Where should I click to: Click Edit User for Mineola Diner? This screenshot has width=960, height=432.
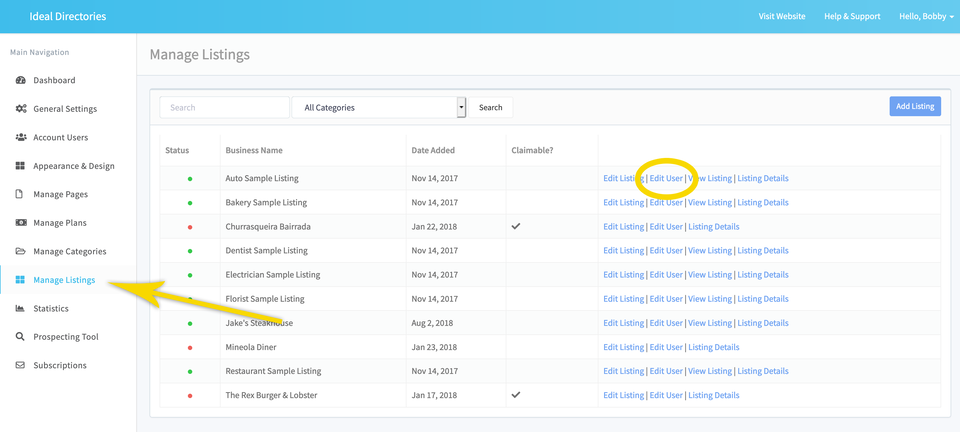coord(666,348)
